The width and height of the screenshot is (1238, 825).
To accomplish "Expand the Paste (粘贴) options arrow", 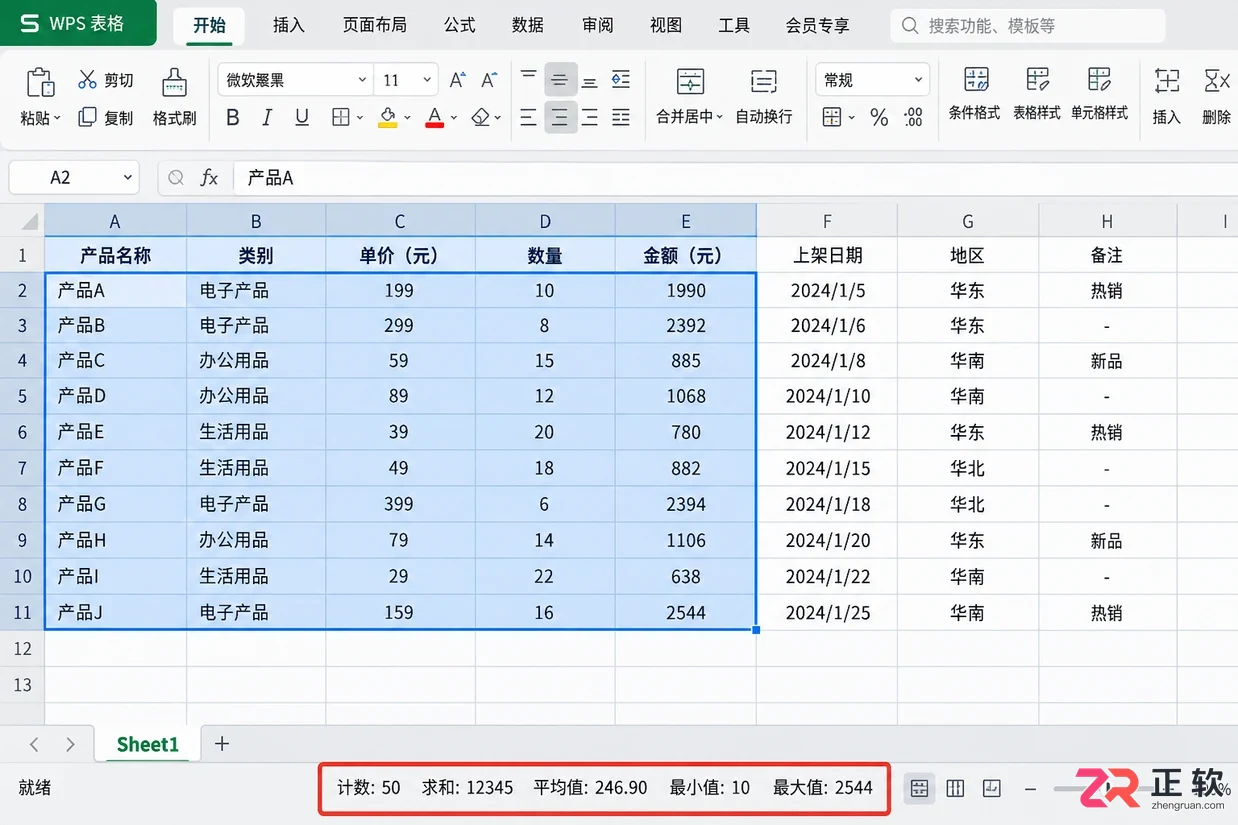I will point(58,118).
